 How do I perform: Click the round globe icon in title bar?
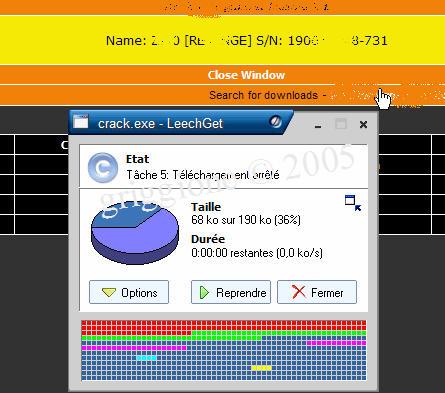[x=275, y=122]
